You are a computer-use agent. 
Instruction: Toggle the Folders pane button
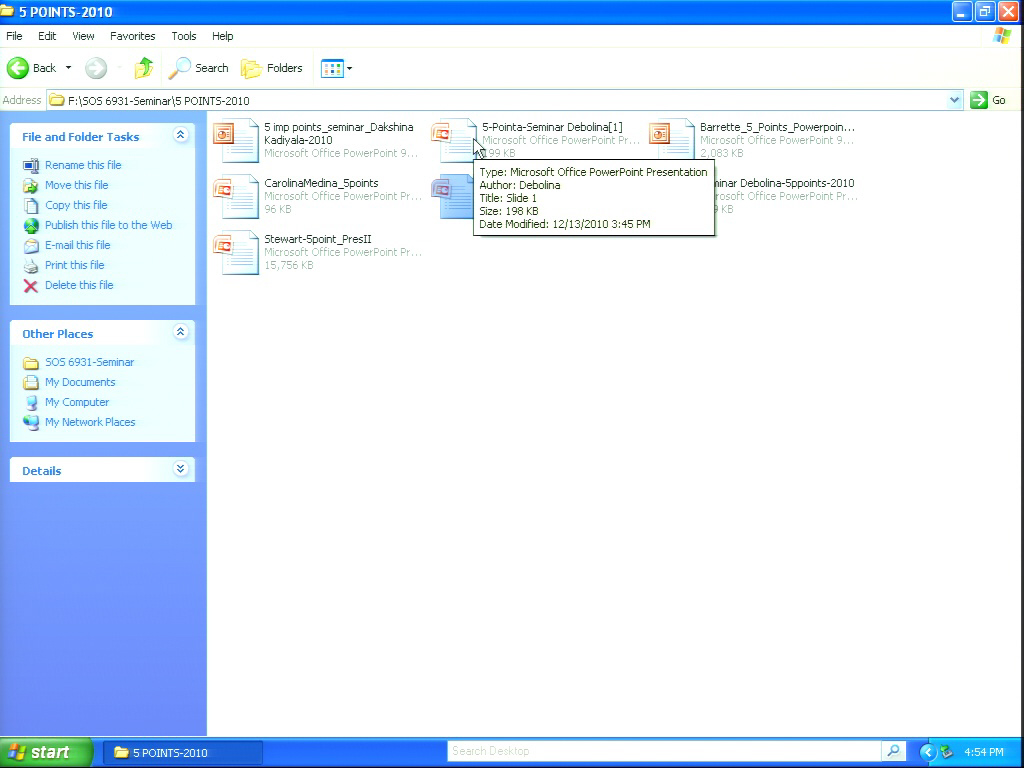point(272,68)
